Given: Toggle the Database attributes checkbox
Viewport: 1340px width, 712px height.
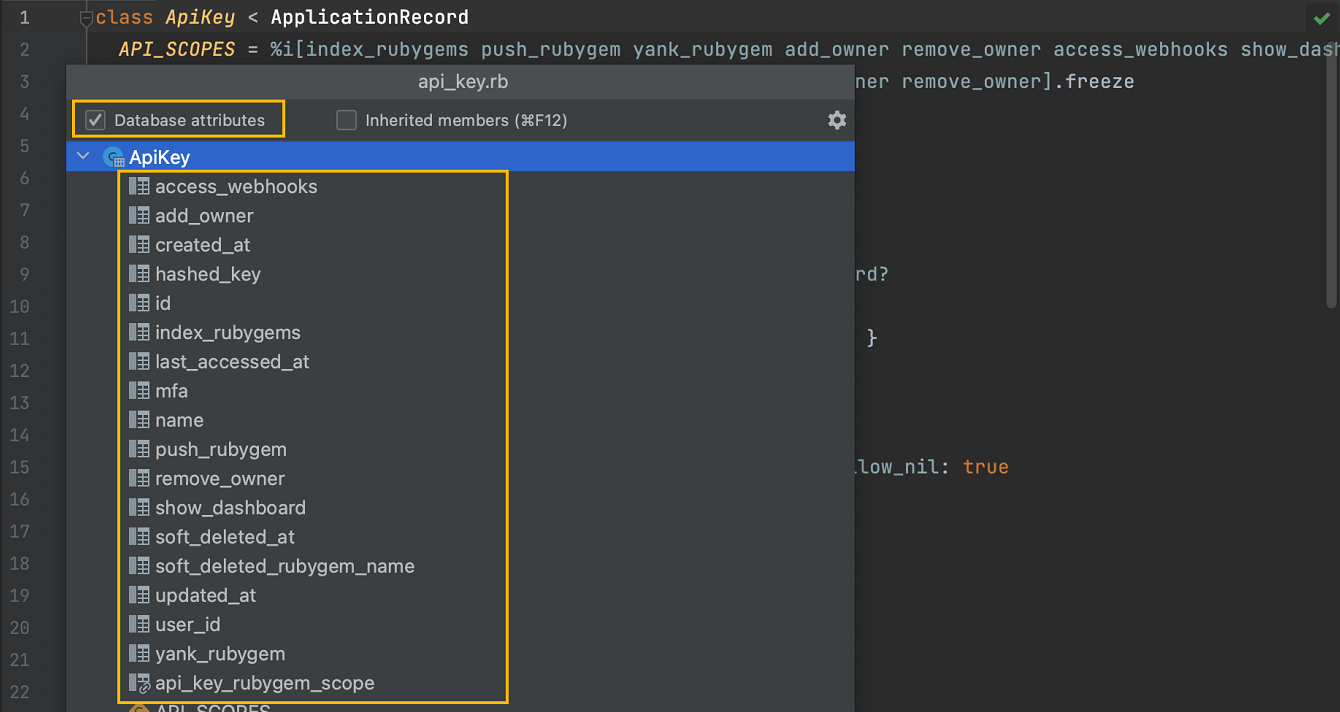Looking at the screenshot, I should (96, 120).
